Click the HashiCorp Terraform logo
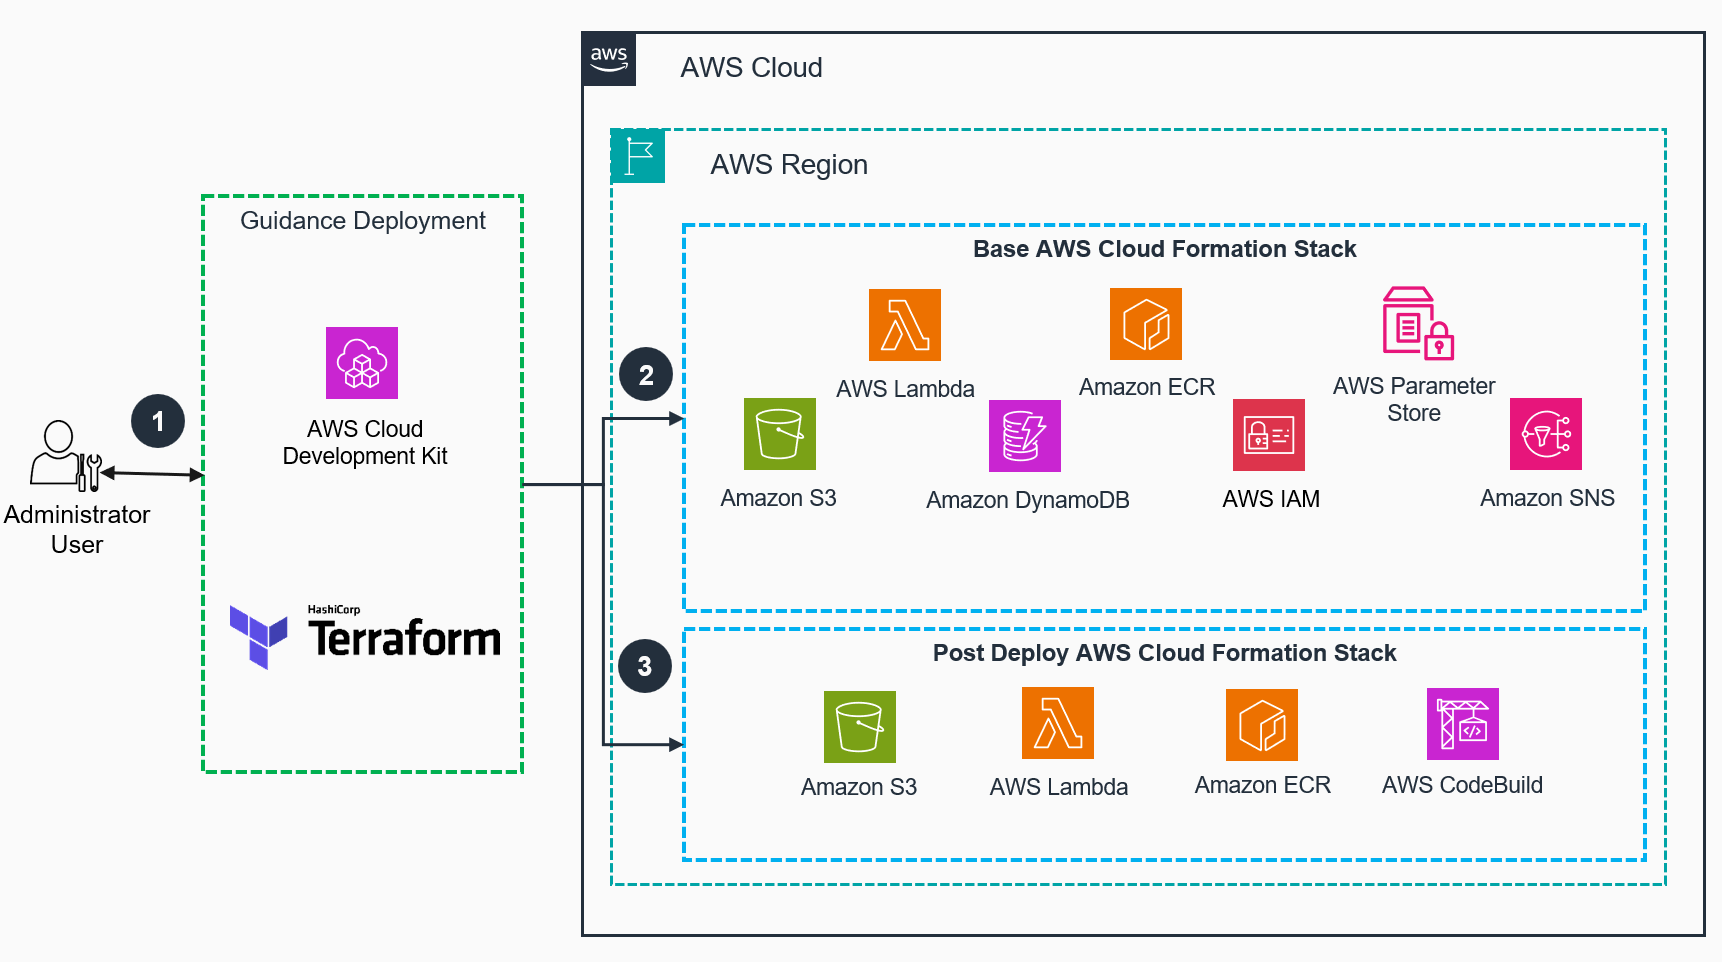This screenshot has height=962, width=1722. (365, 636)
